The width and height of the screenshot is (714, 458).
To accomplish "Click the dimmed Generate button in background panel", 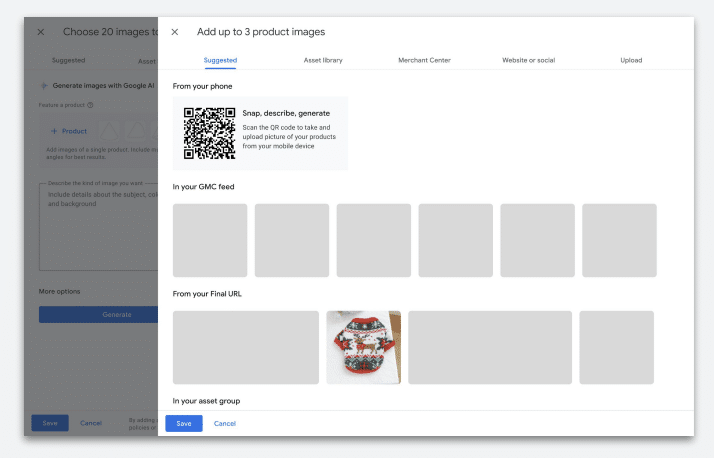I will (x=98, y=315).
